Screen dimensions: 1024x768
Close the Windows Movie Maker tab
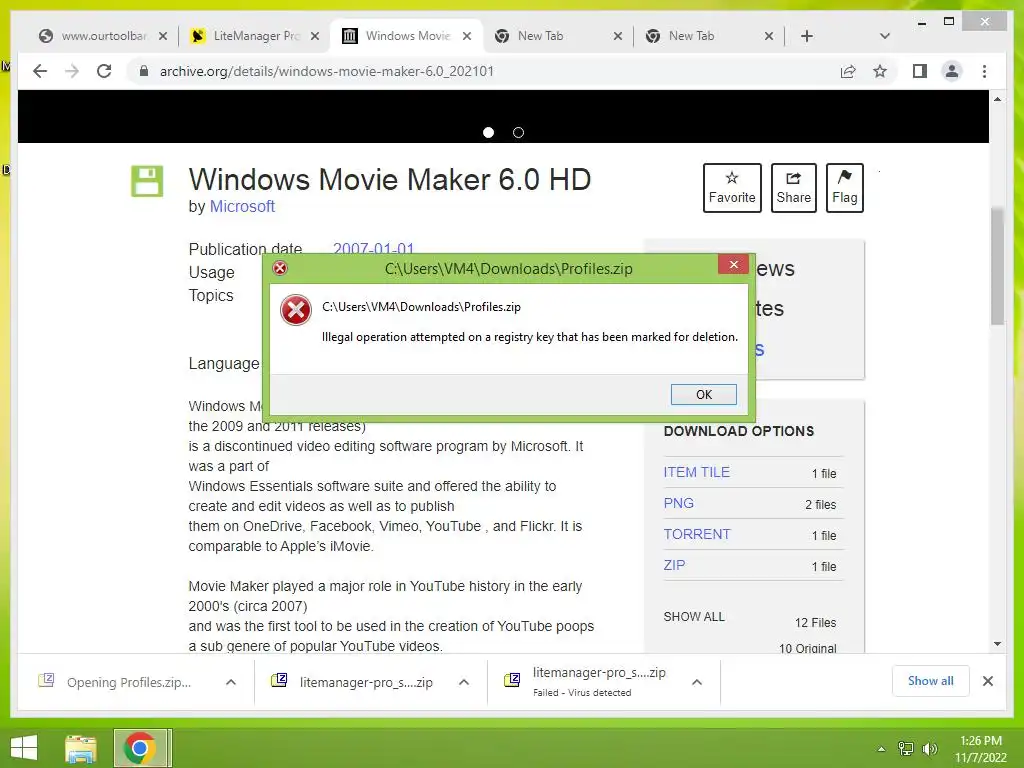point(467,36)
